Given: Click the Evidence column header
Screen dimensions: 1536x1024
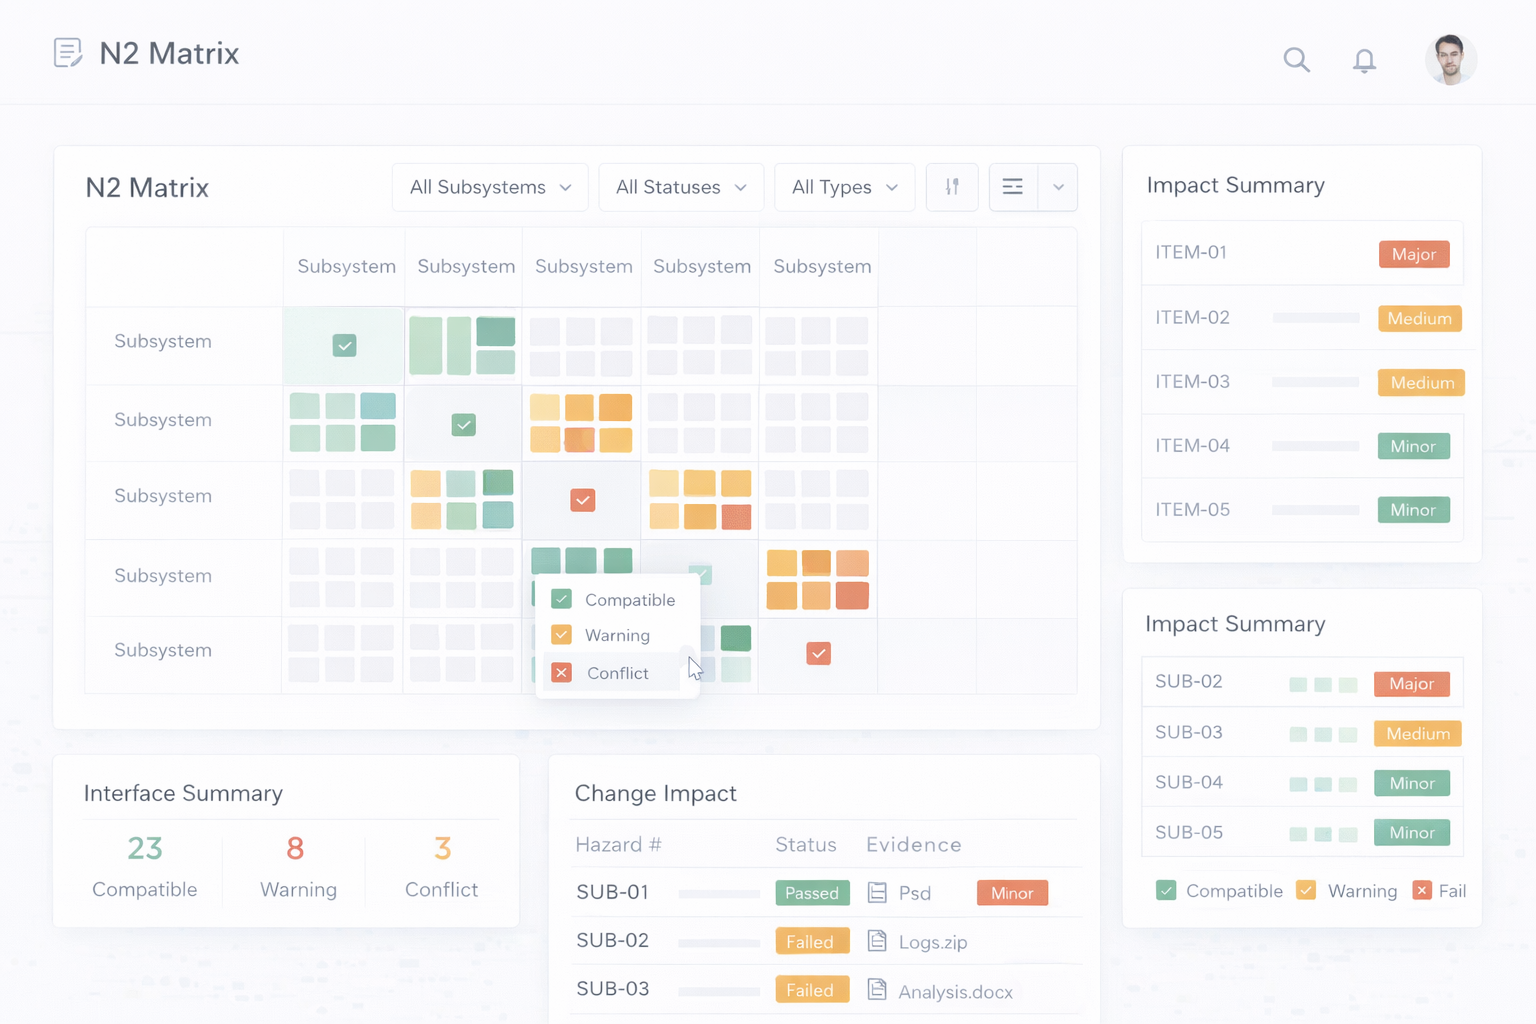Looking at the screenshot, I should [914, 845].
